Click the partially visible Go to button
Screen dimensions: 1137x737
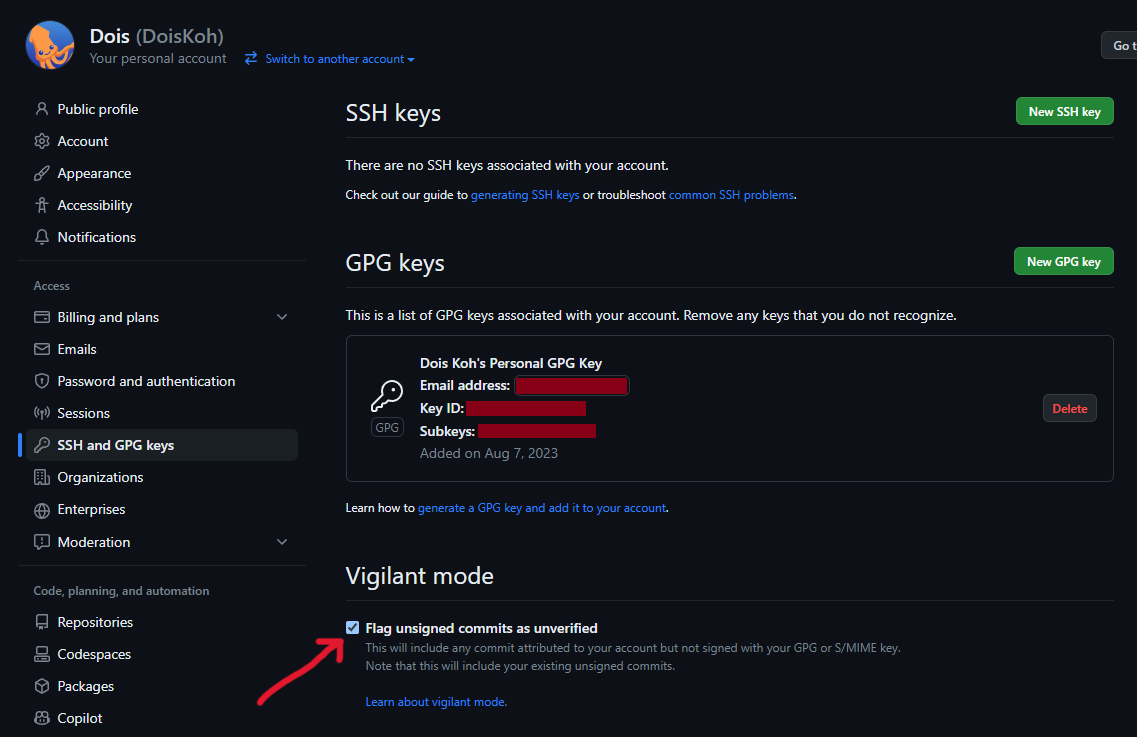pyautogui.click(x=1120, y=45)
